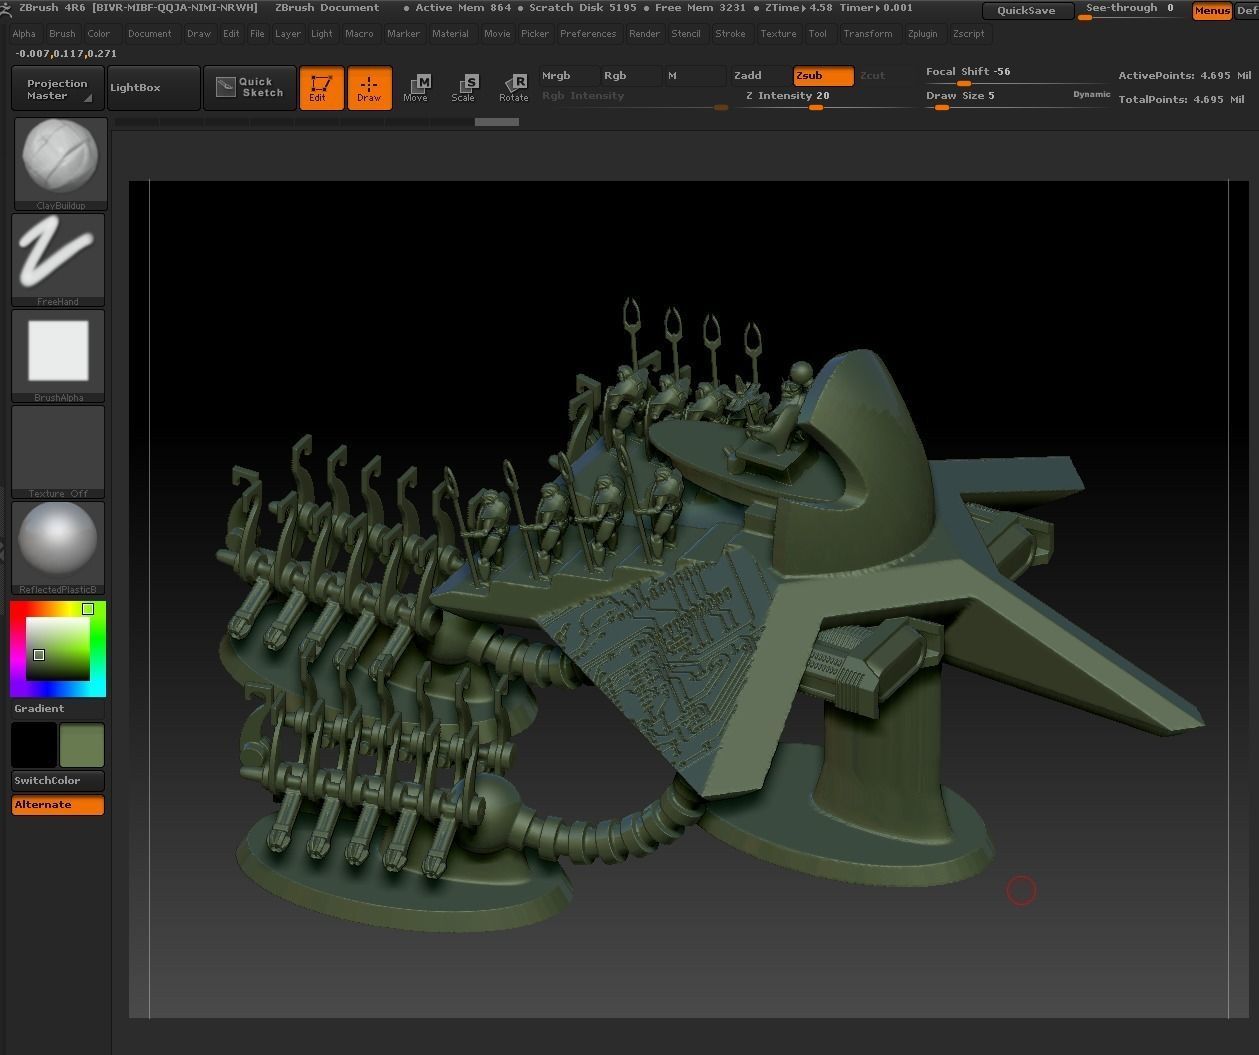Select the Scale tool
Screen dimensions: 1259x1055
(x=464, y=88)
